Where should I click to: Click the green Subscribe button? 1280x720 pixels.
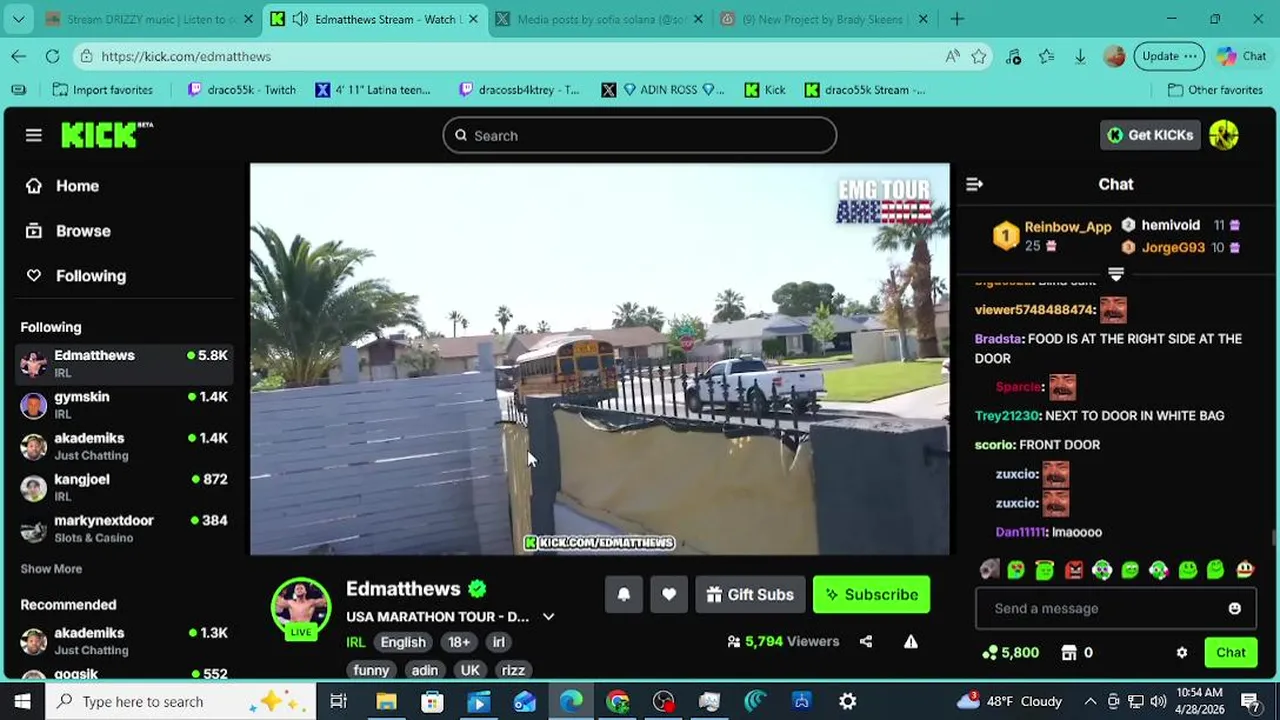pyautogui.click(x=871, y=595)
